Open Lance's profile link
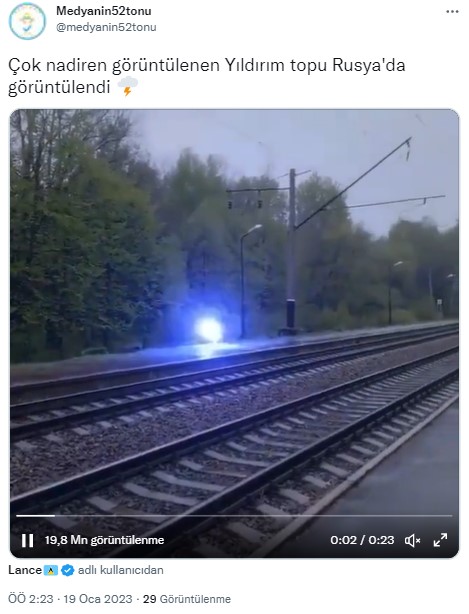Viewport: 469px width, 614px height. click(25, 570)
